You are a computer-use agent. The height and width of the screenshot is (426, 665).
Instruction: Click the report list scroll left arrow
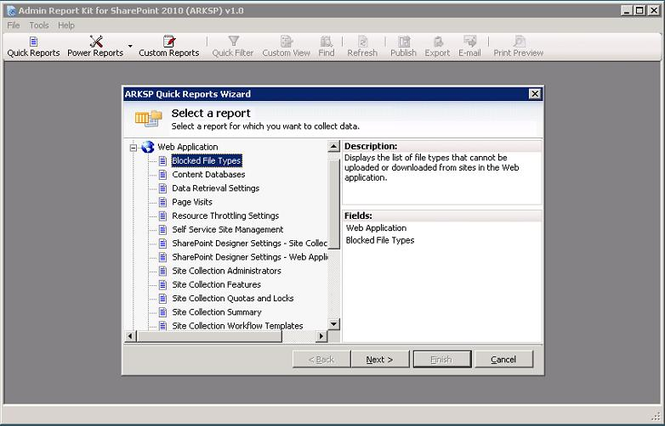[x=130, y=336]
